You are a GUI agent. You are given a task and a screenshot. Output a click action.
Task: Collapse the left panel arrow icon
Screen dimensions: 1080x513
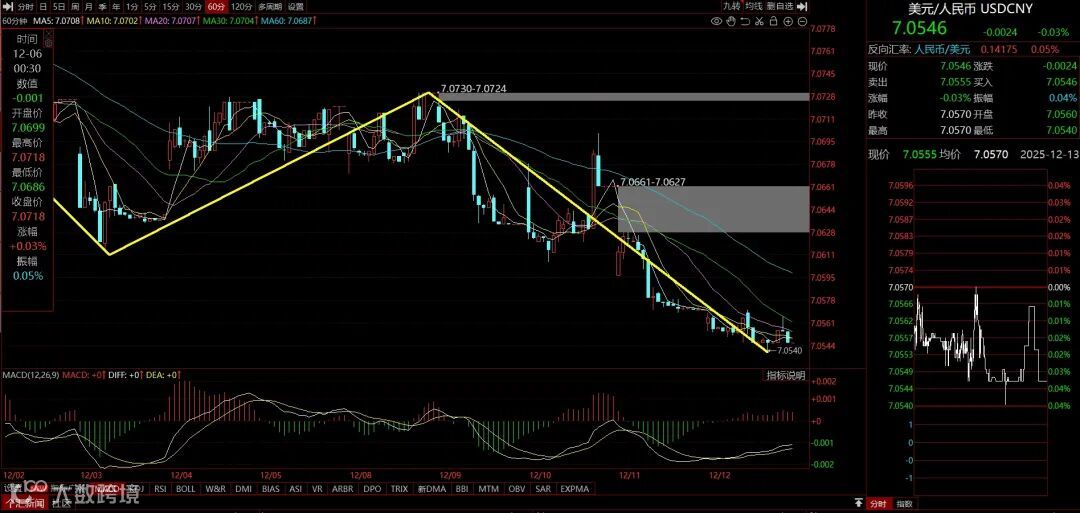(x=8, y=7)
